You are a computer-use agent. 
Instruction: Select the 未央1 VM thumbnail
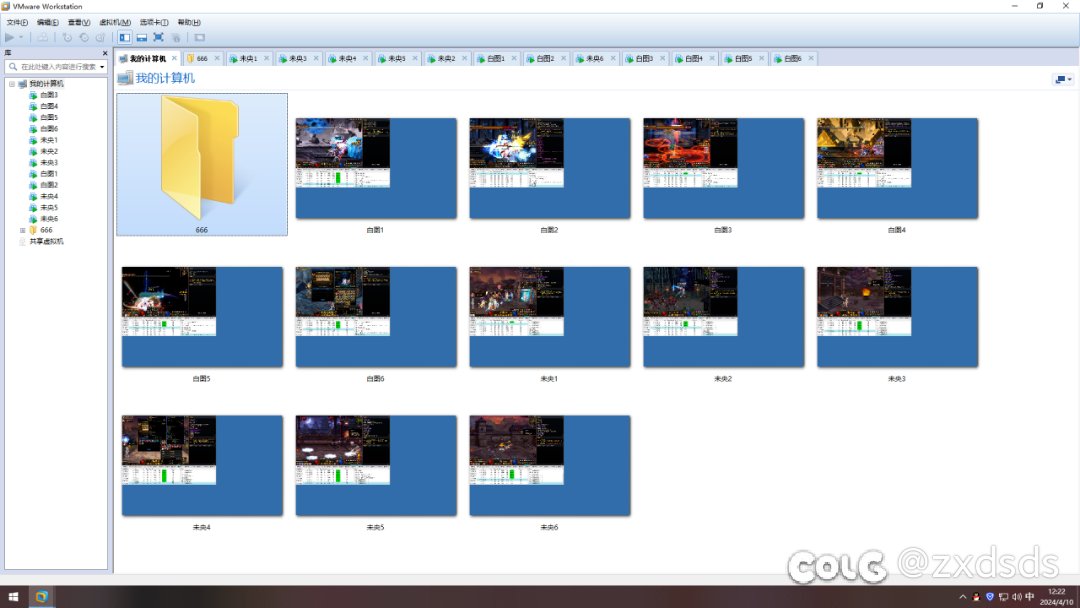coord(550,317)
